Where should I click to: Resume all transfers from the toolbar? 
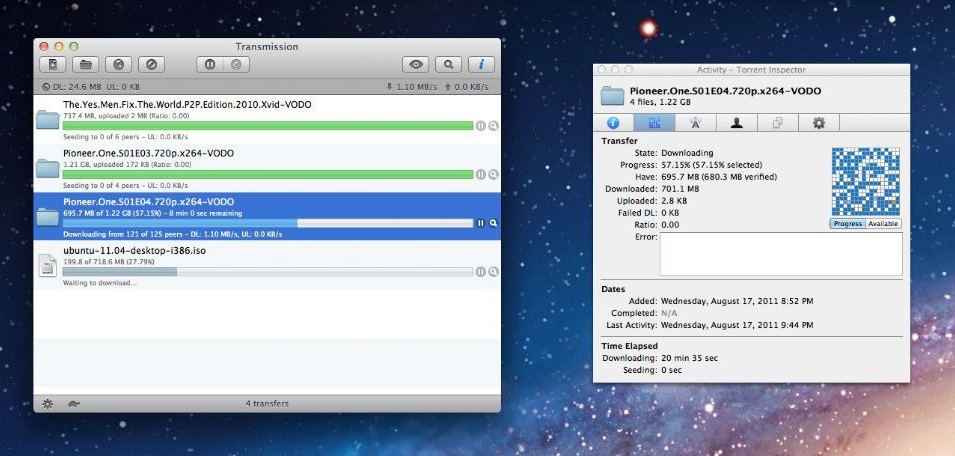(236, 64)
